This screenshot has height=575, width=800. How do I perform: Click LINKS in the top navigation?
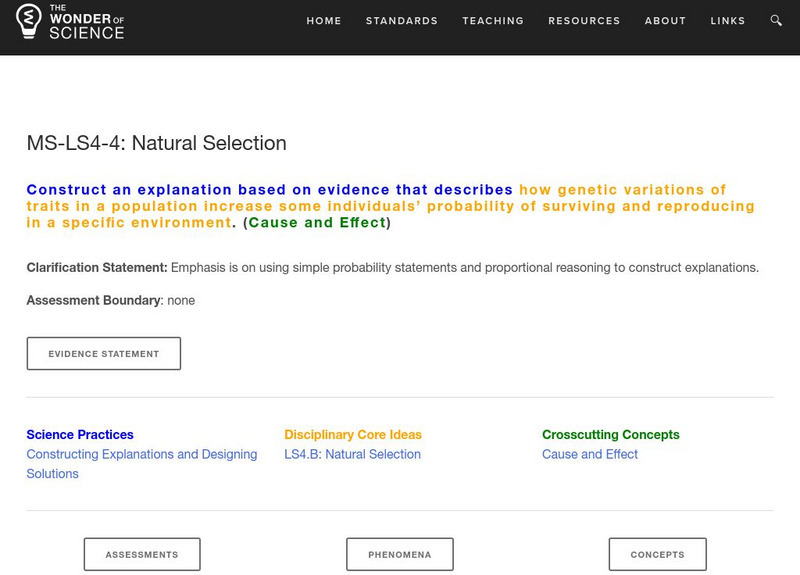pyautogui.click(x=728, y=21)
